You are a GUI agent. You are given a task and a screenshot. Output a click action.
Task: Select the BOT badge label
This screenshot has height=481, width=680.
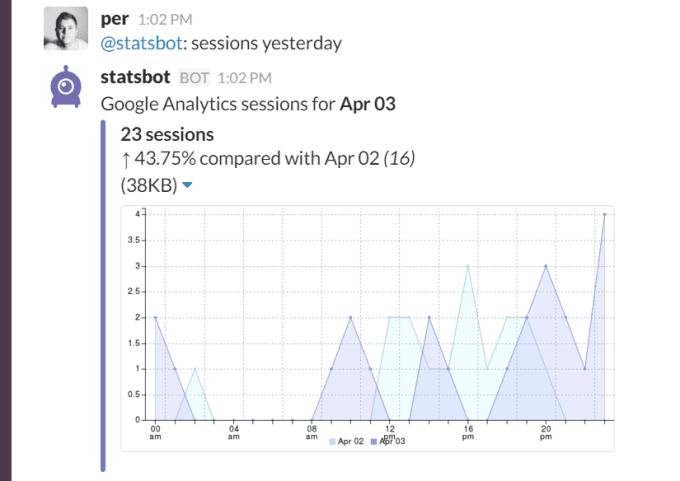(194, 78)
